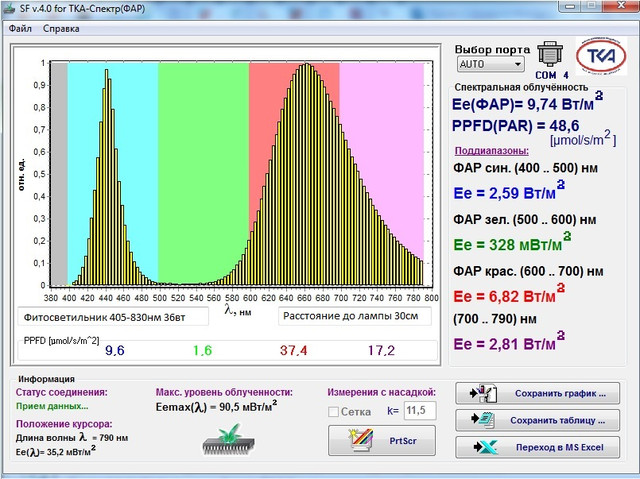Click the Расстояние до лампы 30см field

[355, 316]
